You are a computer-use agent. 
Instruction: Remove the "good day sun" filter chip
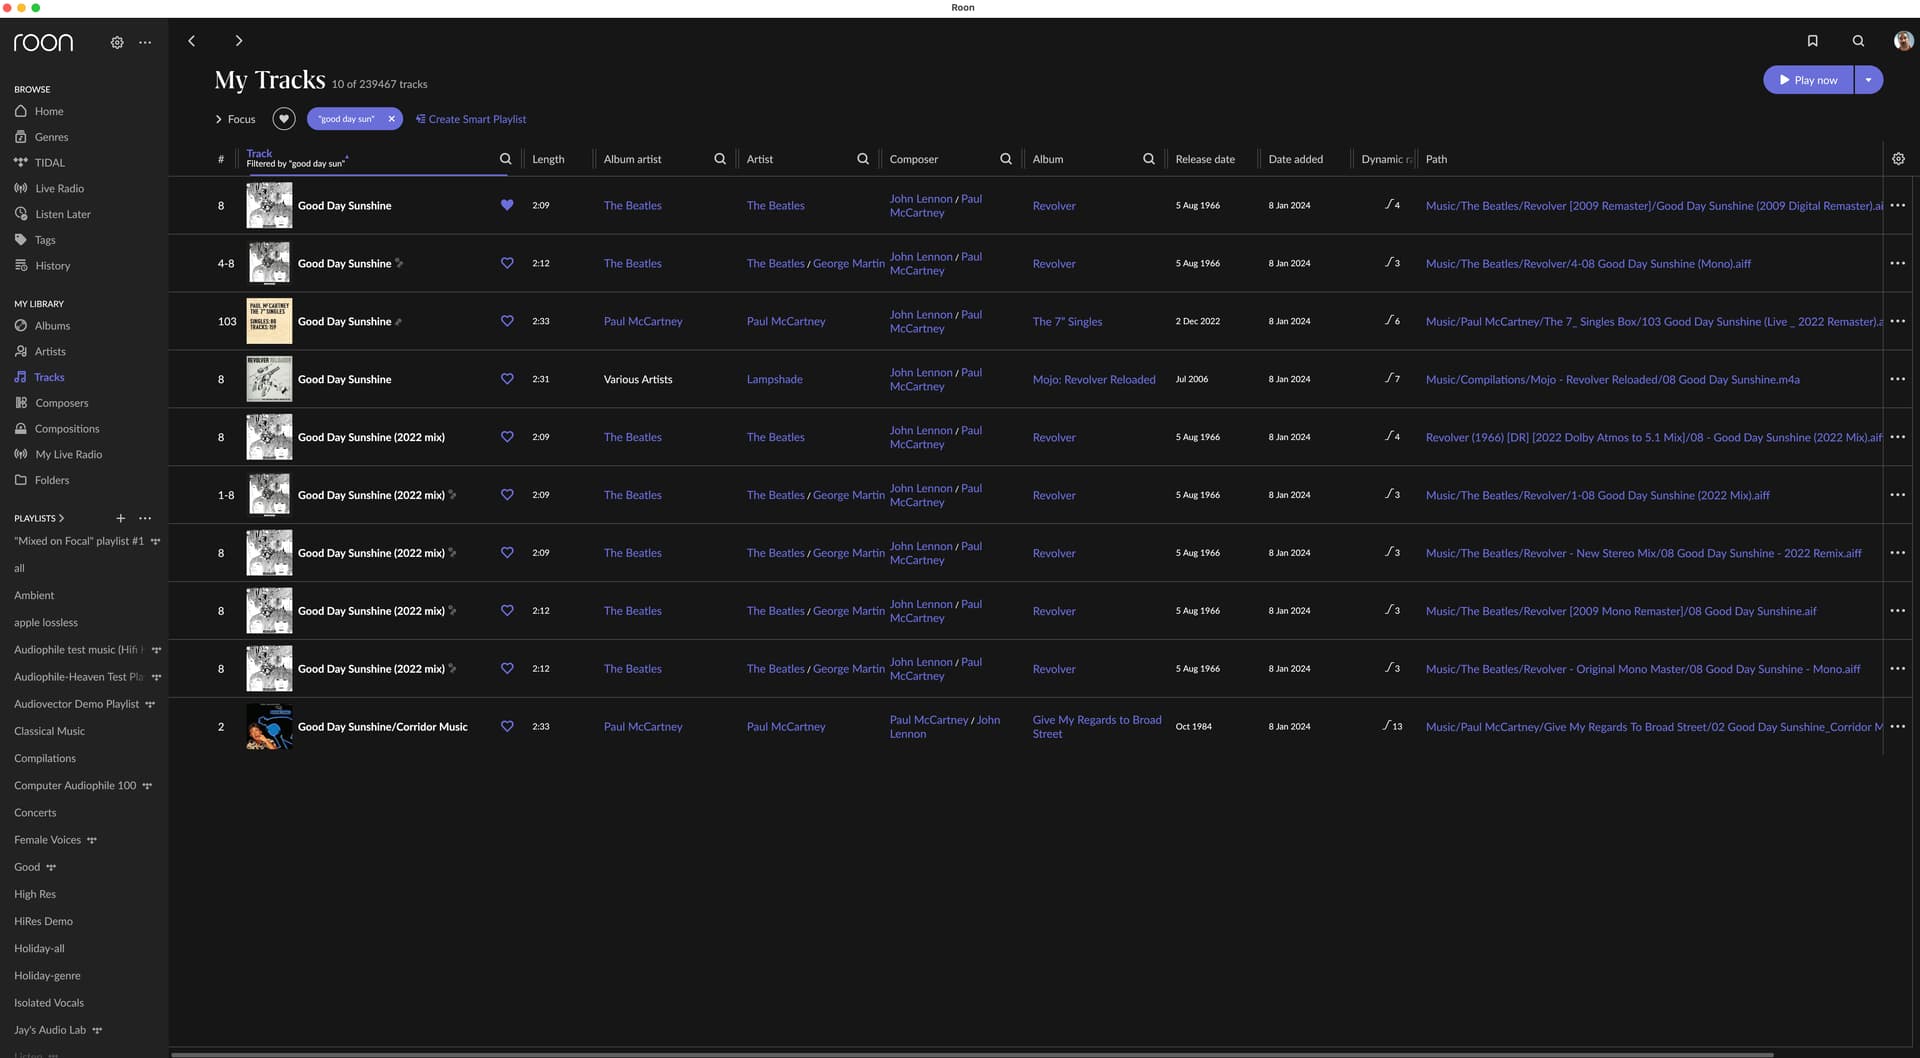click(391, 119)
